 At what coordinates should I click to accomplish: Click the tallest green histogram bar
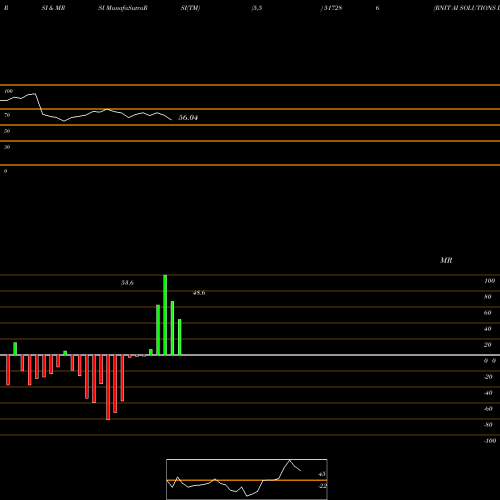click(x=165, y=315)
